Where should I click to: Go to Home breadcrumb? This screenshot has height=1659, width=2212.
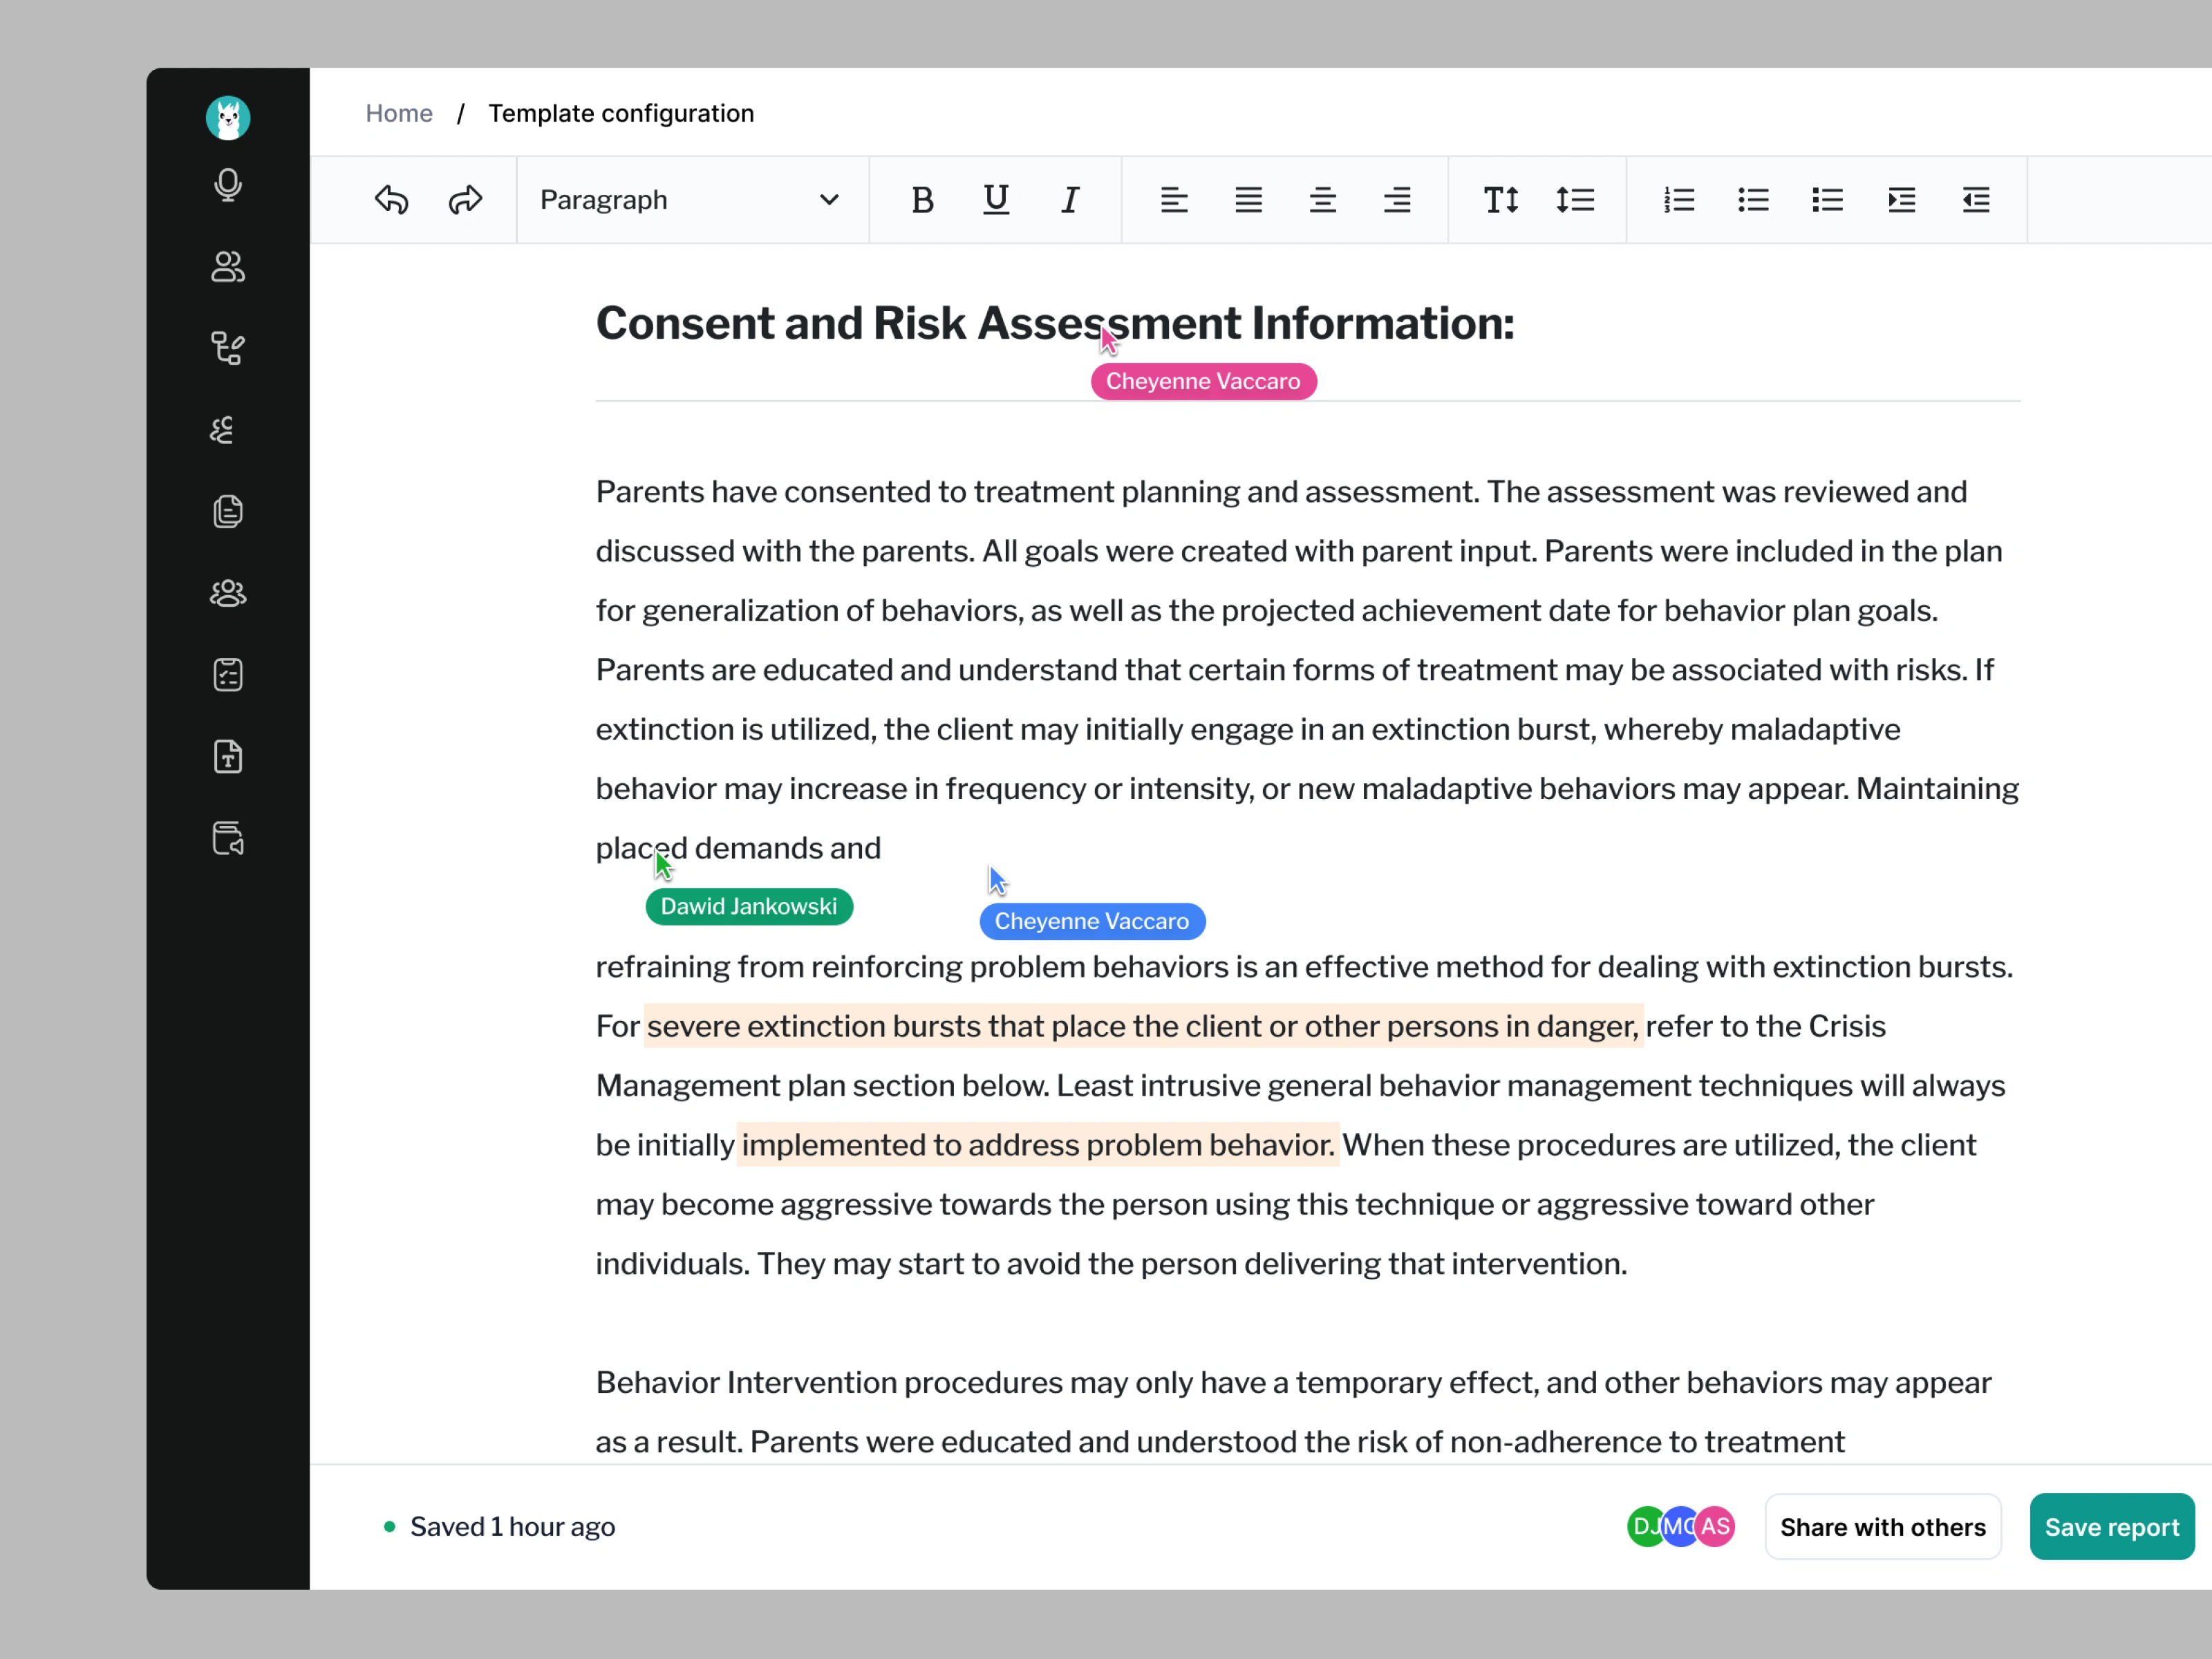[x=399, y=113]
